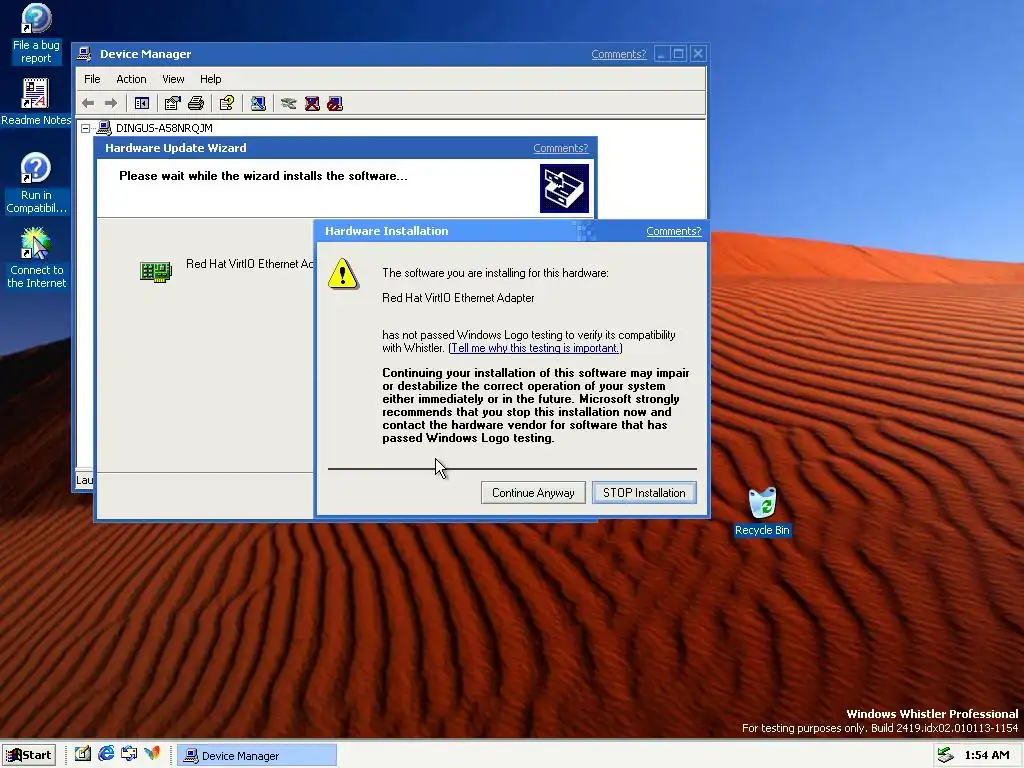Click Comments? link in Hardware Update Wizard title

[x=560, y=148]
